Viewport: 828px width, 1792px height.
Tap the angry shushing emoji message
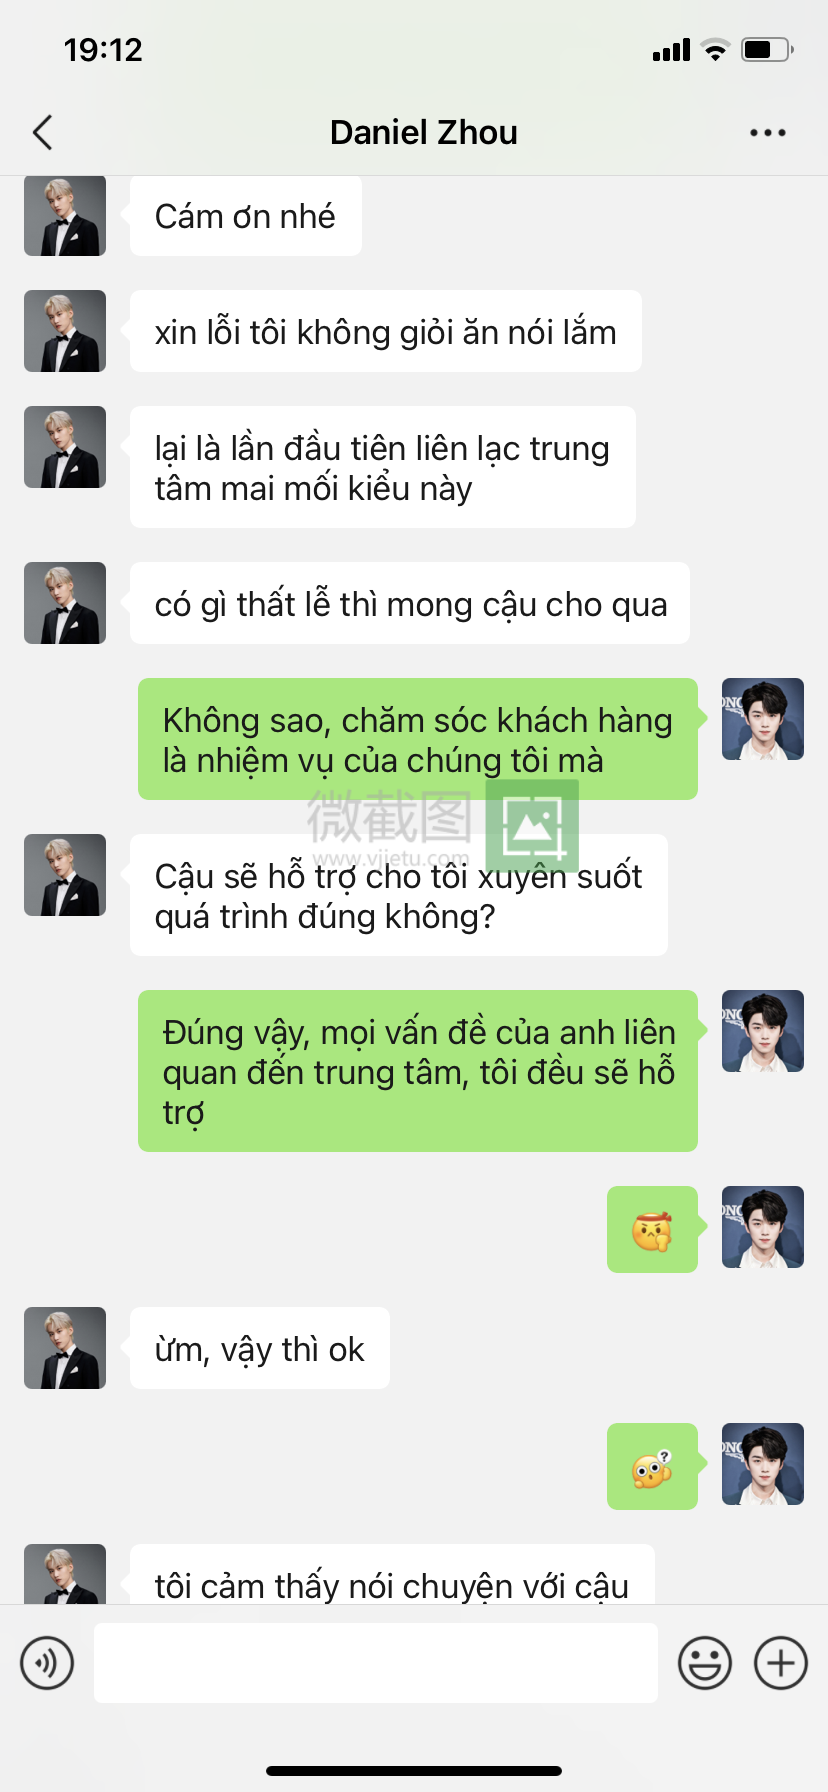(652, 1229)
